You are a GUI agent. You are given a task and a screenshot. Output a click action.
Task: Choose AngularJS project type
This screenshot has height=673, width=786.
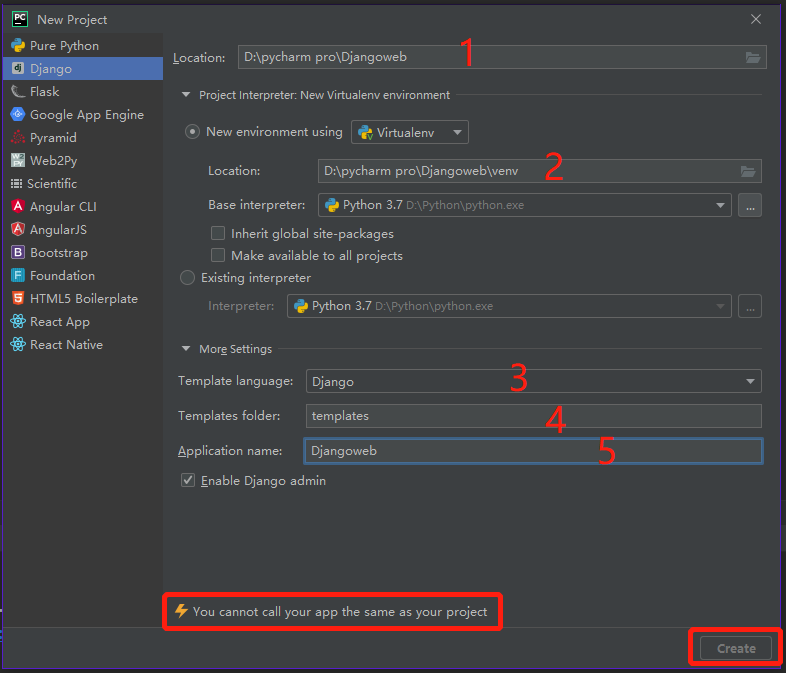pos(83,230)
